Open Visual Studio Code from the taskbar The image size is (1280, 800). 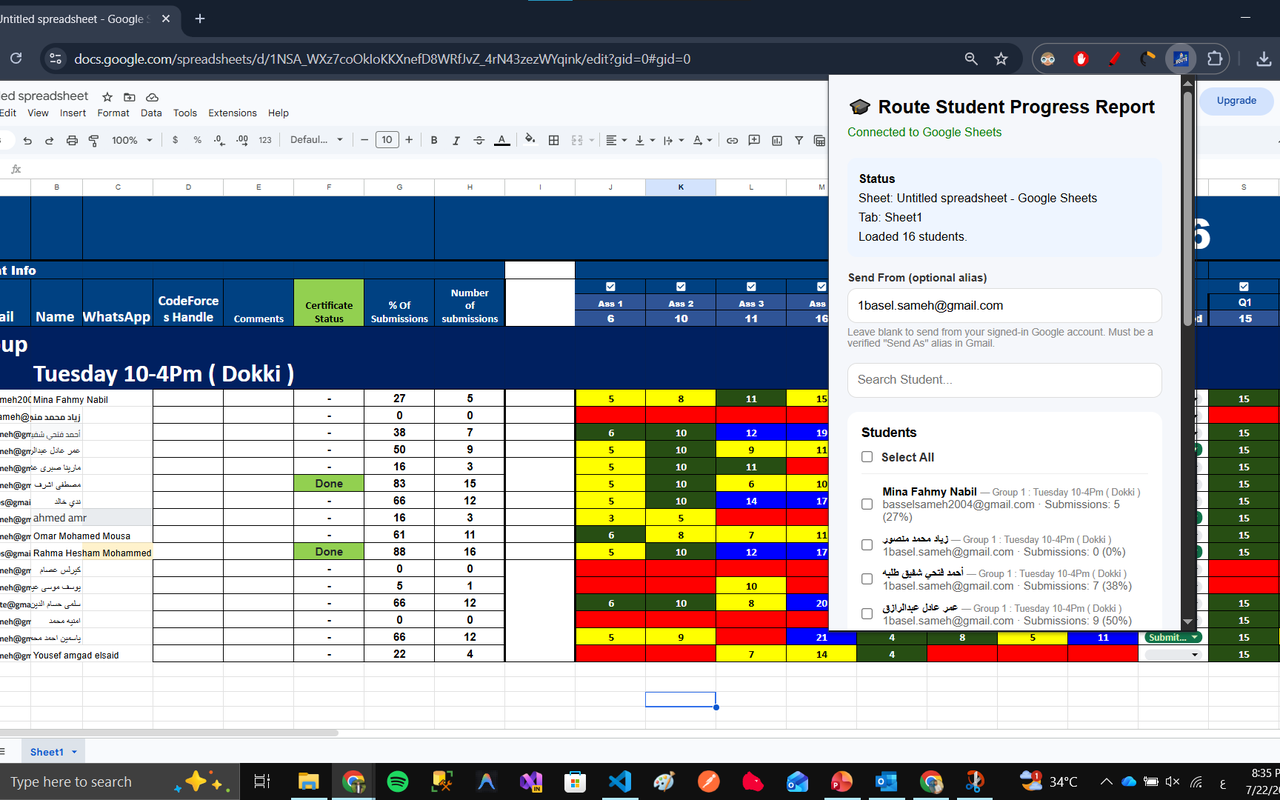point(620,782)
